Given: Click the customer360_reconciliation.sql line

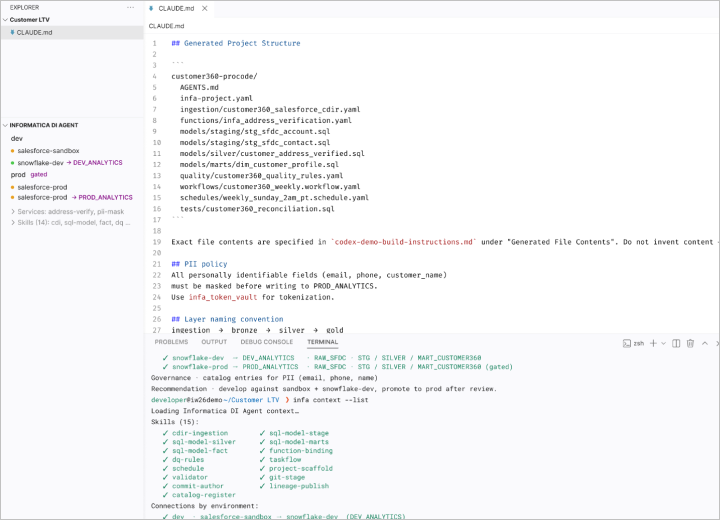Looking at the screenshot, I should pos(257,209).
